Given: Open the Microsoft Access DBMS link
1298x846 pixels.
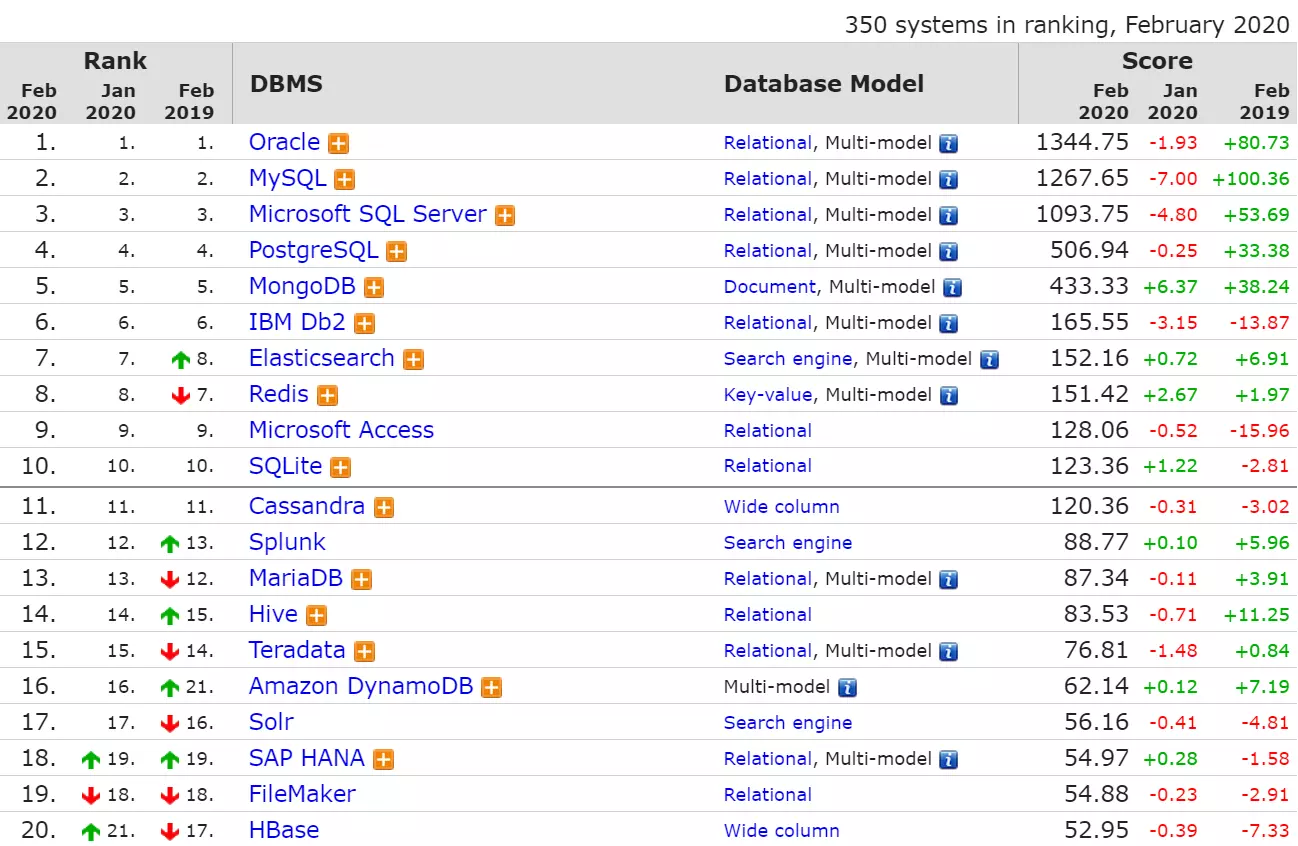Looking at the screenshot, I should pos(341,431).
